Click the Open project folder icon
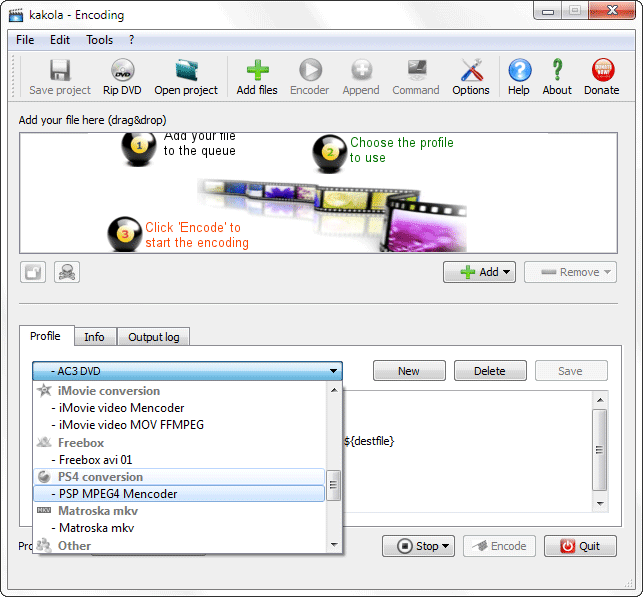 (186, 70)
